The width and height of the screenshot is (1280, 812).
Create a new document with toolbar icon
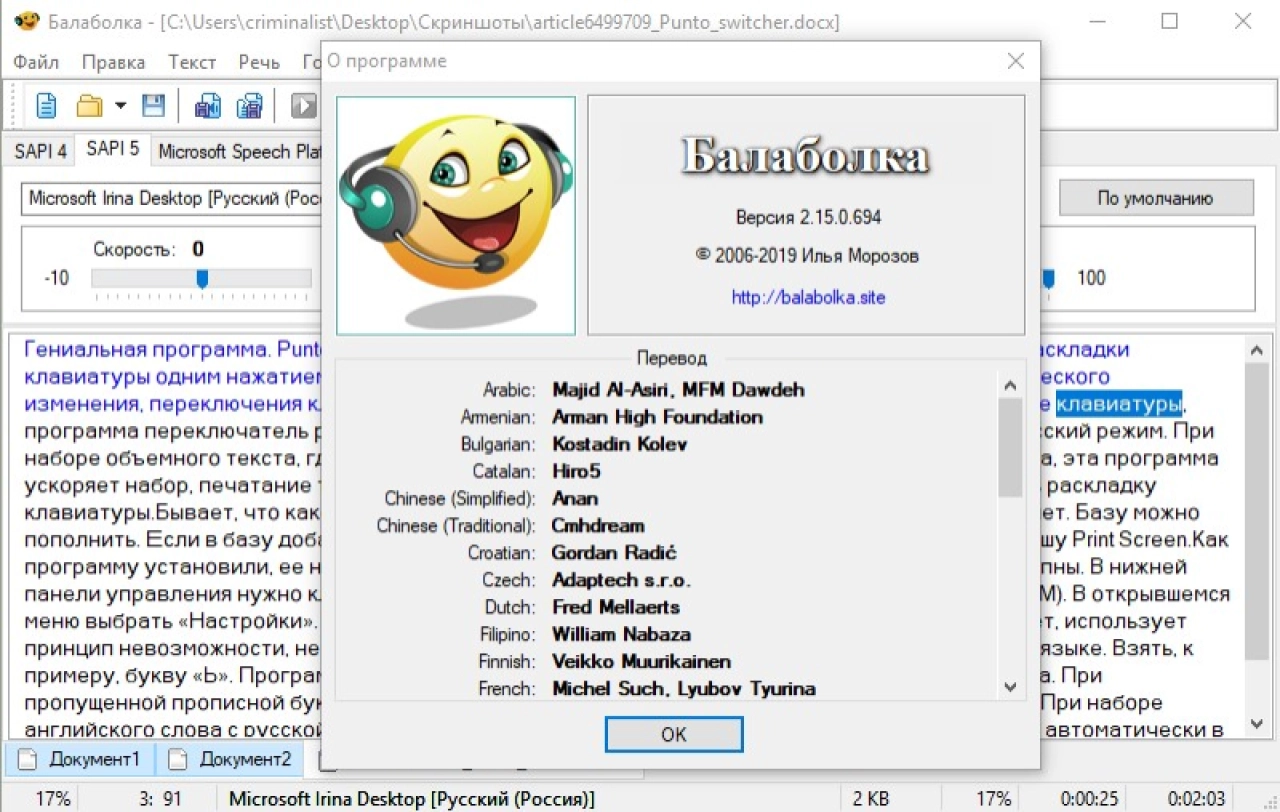(47, 105)
